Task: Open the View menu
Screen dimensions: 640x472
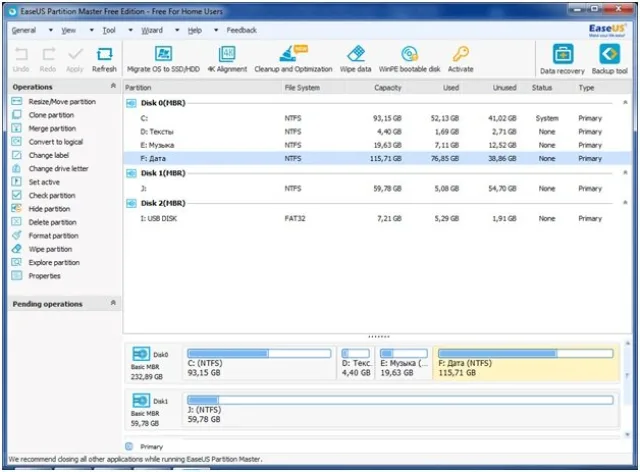Action: pyautogui.click(x=69, y=30)
